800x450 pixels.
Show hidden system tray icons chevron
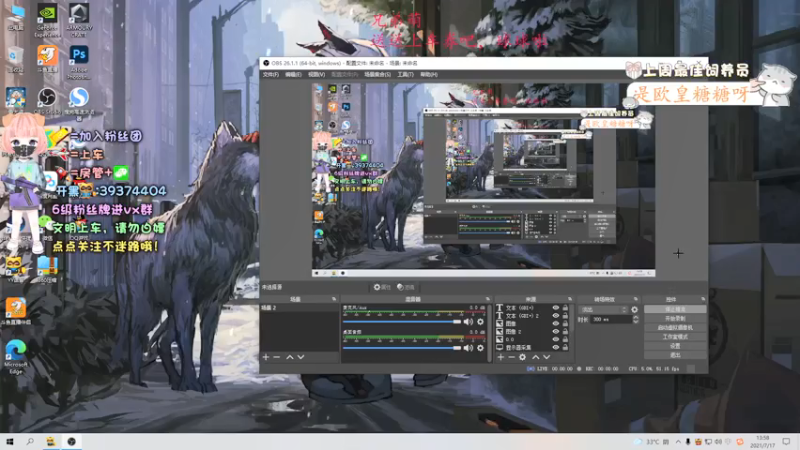(x=678, y=442)
